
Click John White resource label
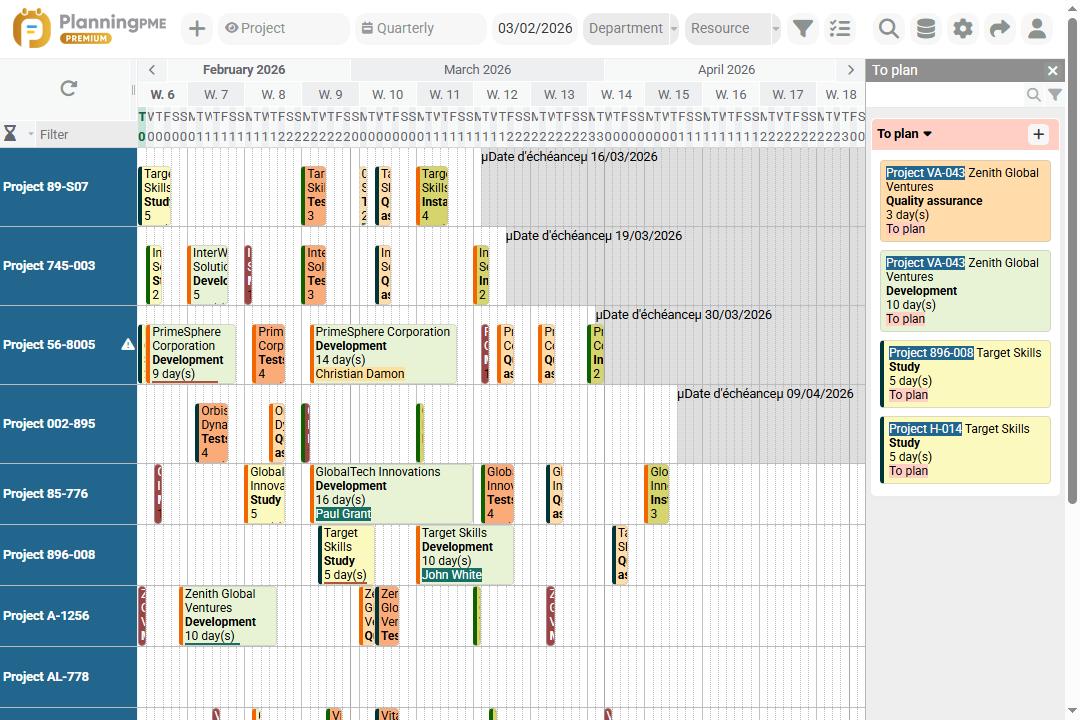(x=452, y=575)
